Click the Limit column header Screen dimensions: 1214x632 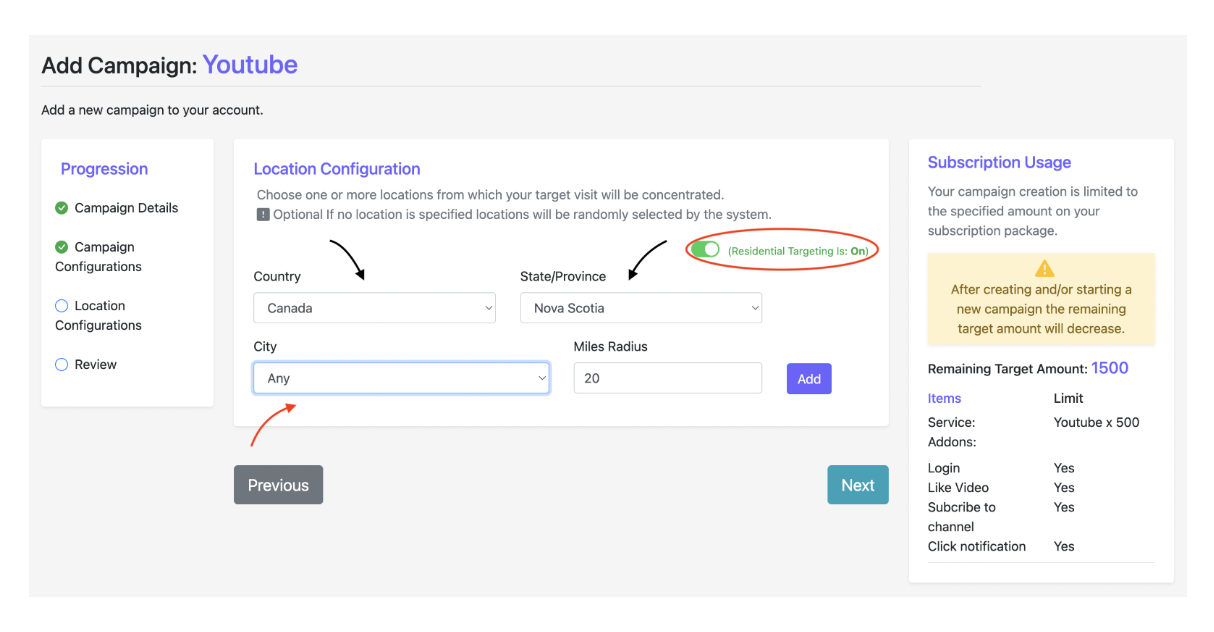tap(1069, 398)
